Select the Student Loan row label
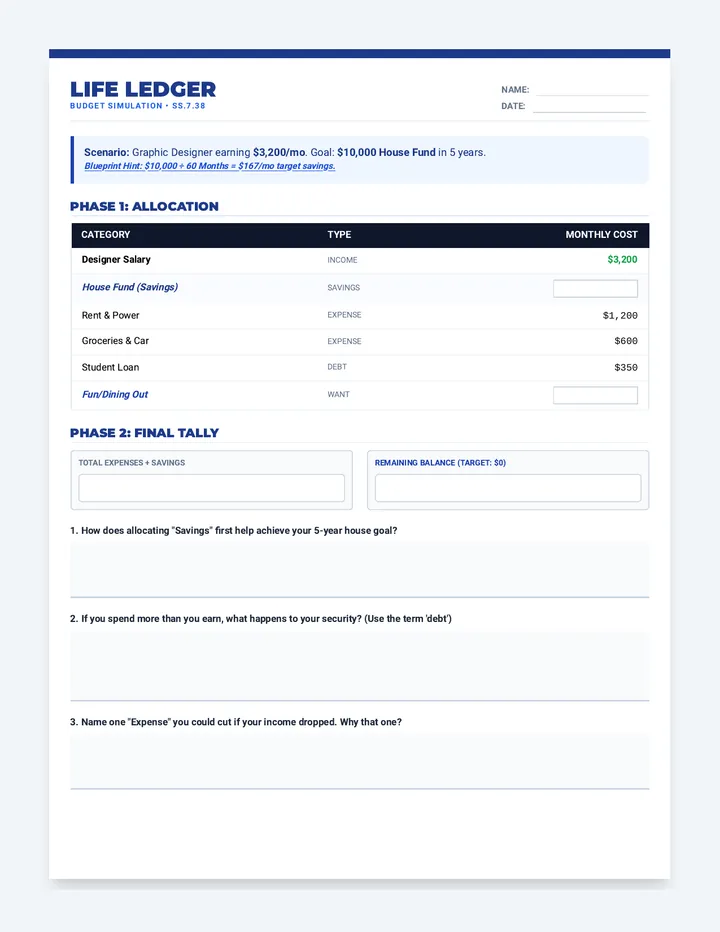 point(110,367)
